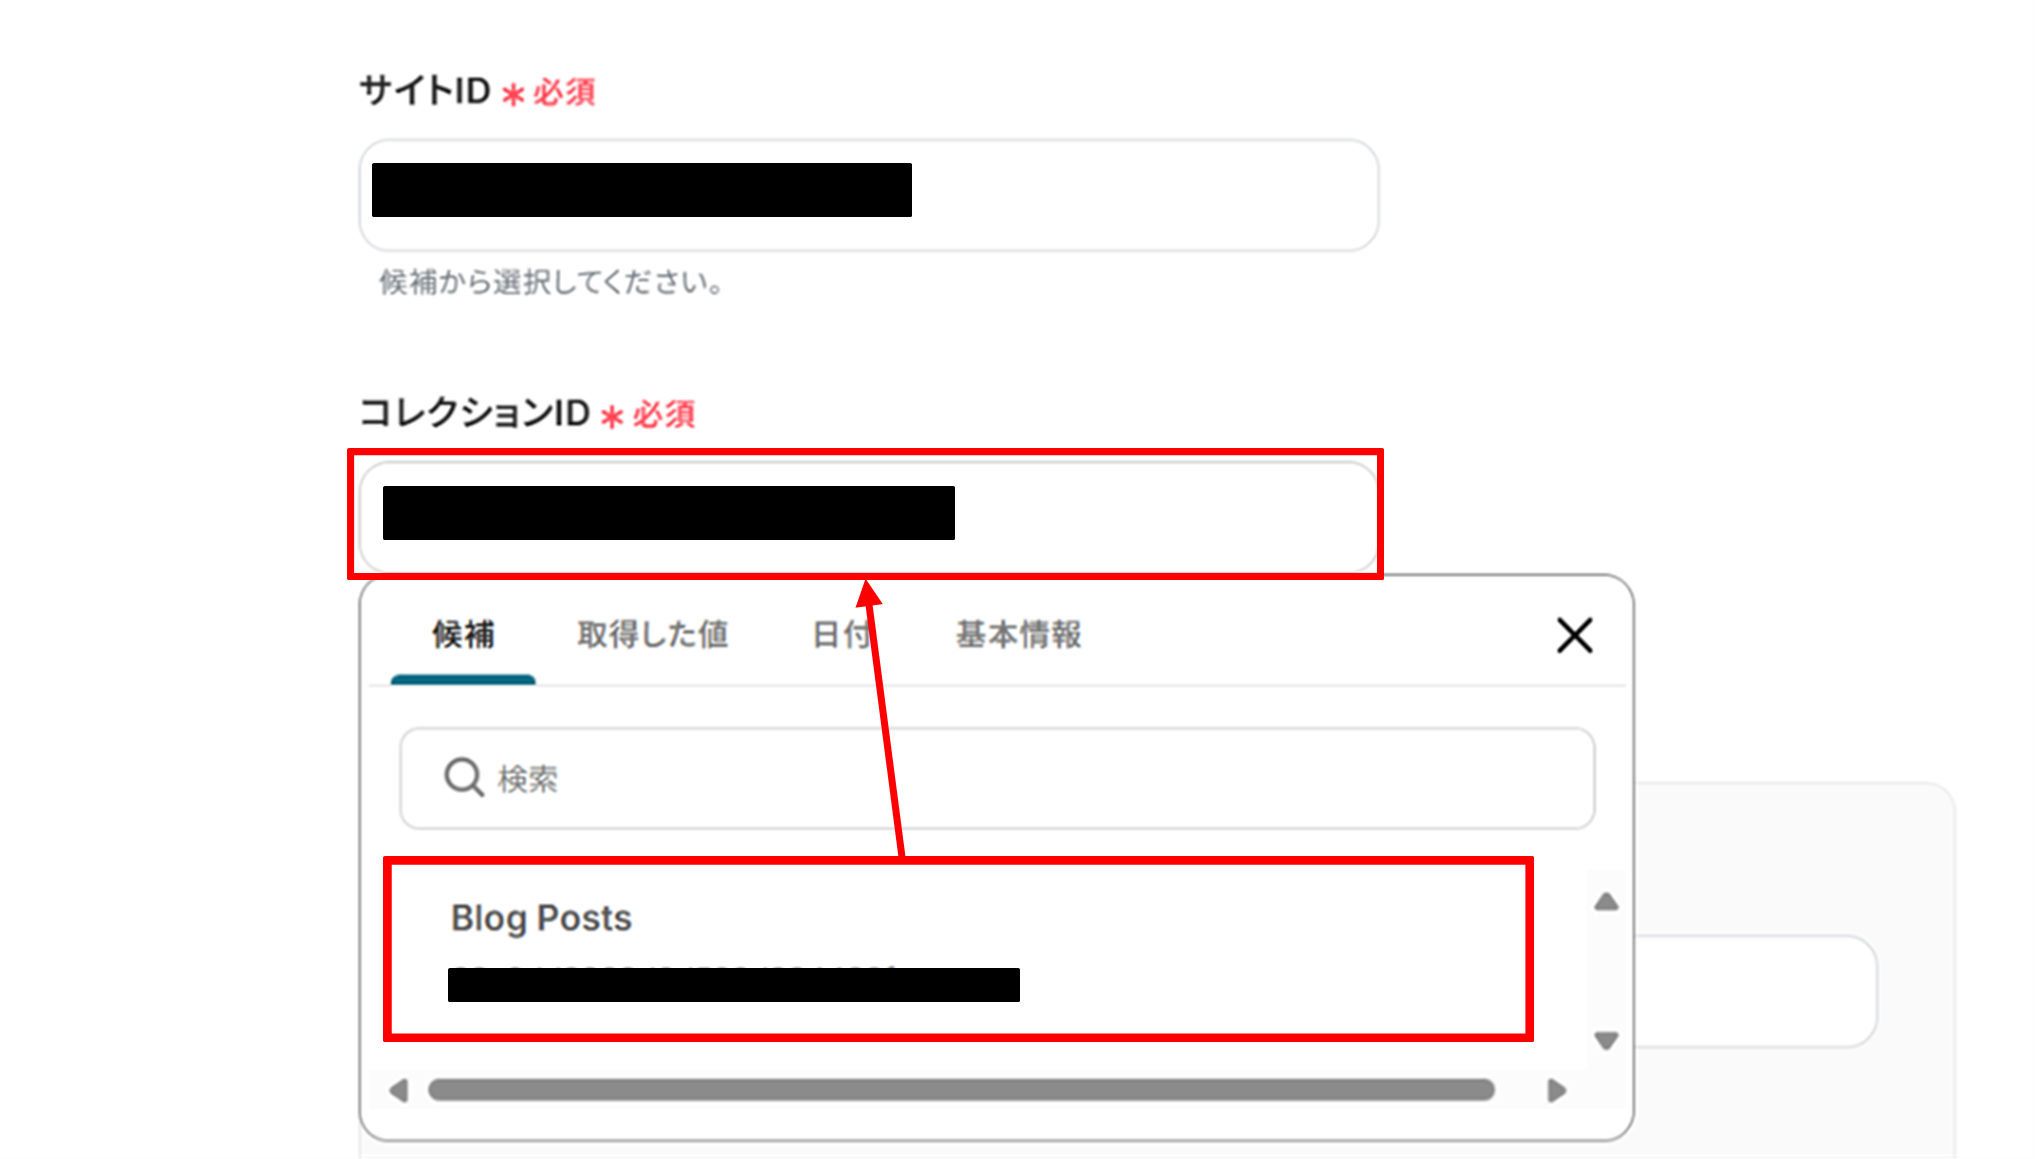Click the vertical scrollbar track in popup
Image resolution: width=2035 pixels, height=1159 pixels.
tap(1606, 971)
